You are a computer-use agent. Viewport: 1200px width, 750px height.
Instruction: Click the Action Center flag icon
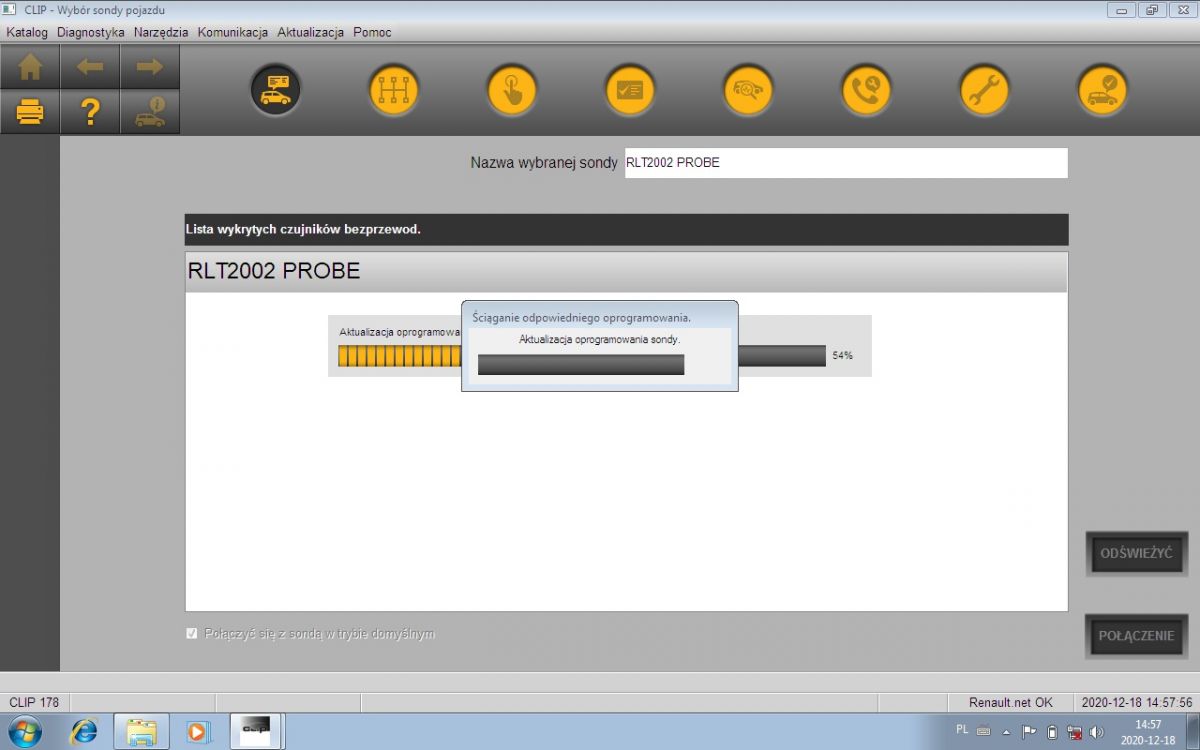tap(1029, 731)
